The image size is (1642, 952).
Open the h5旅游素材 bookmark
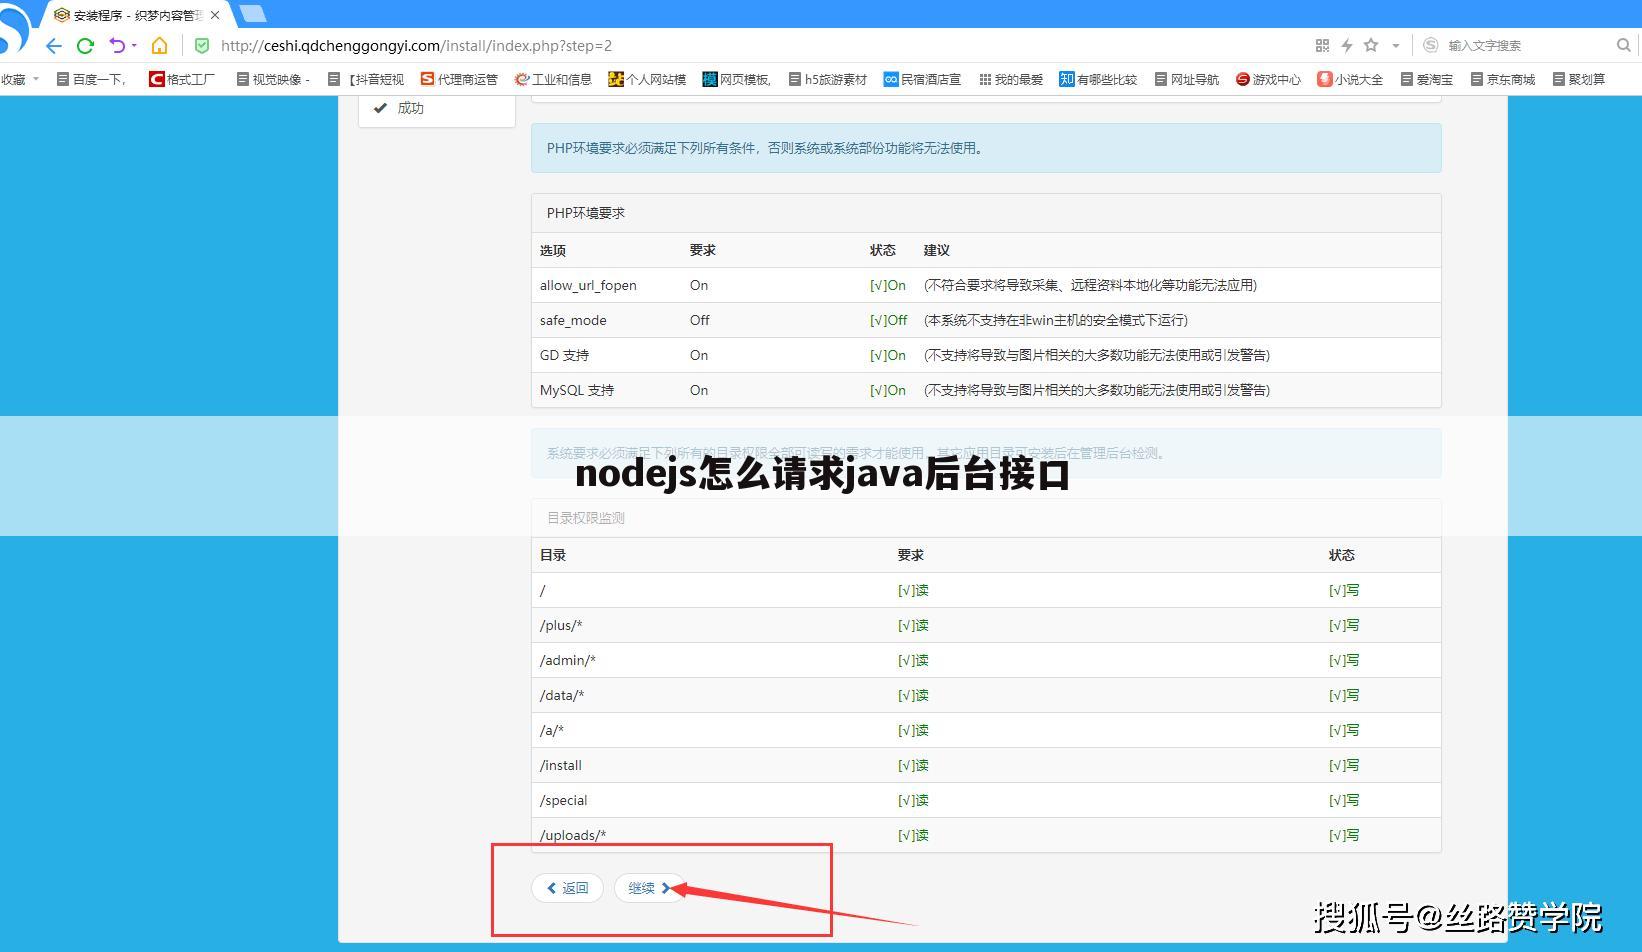[x=828, y=79]
